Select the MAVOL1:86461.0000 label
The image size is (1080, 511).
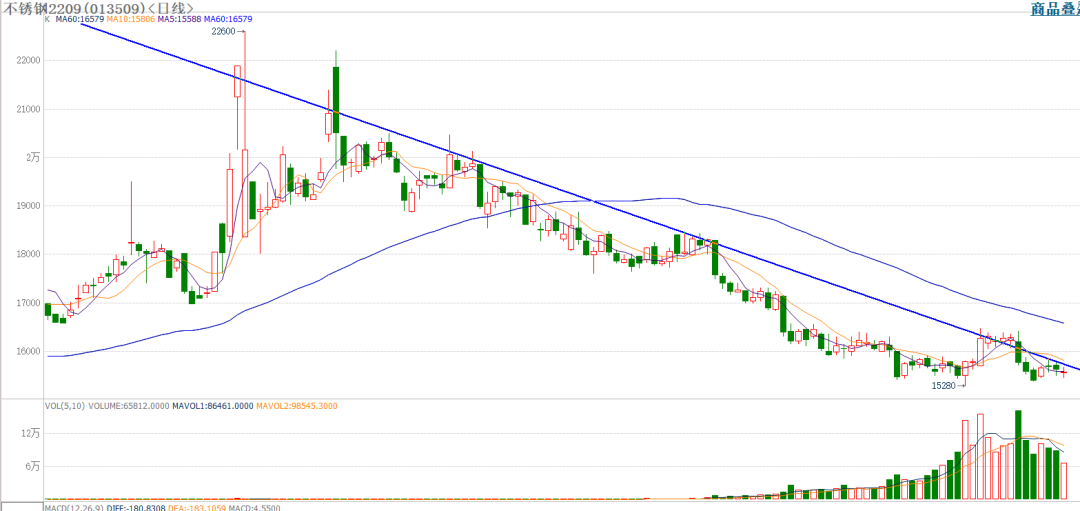[x=212, y=406]
